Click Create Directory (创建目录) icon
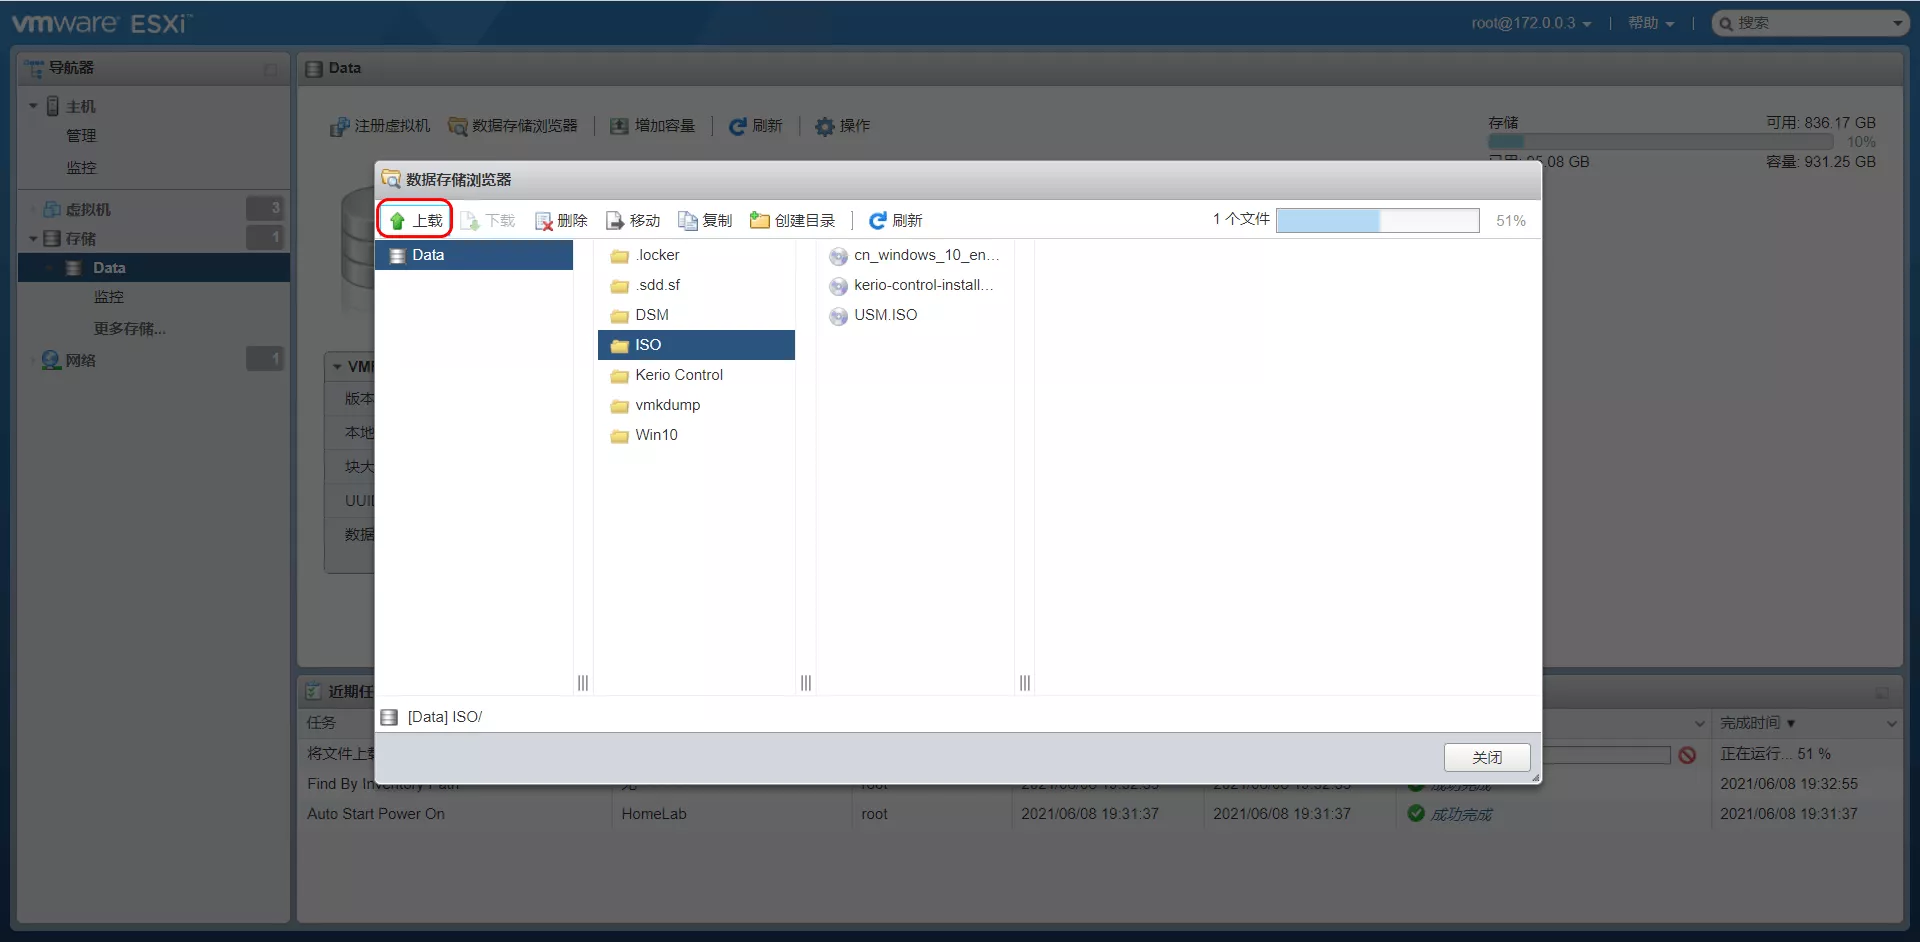The height and width of the screenshot is (942, 1920). (792, 221)
